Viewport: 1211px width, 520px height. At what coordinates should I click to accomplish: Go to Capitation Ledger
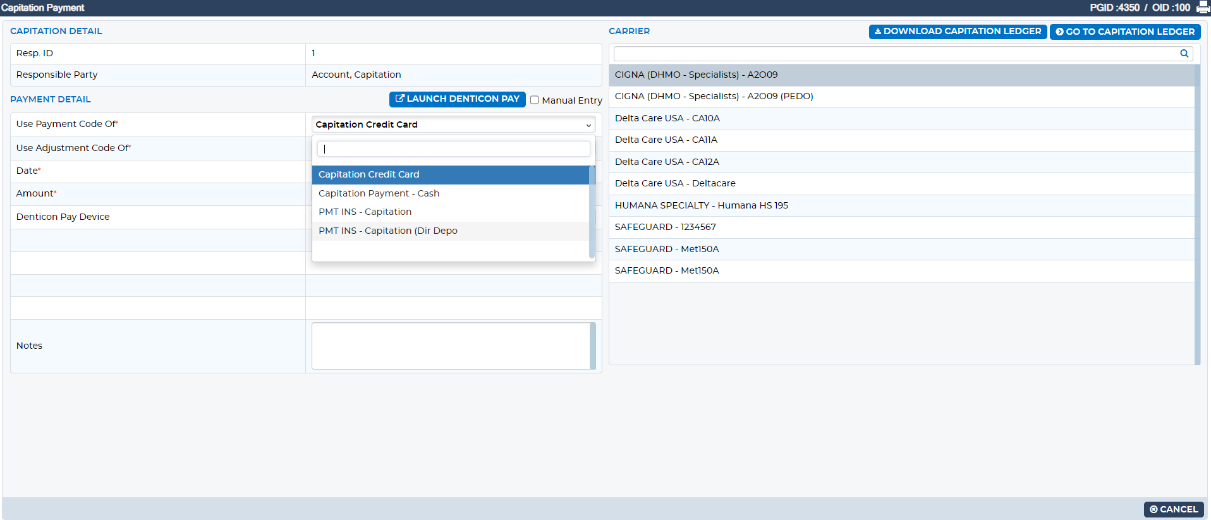point(1125,31)
